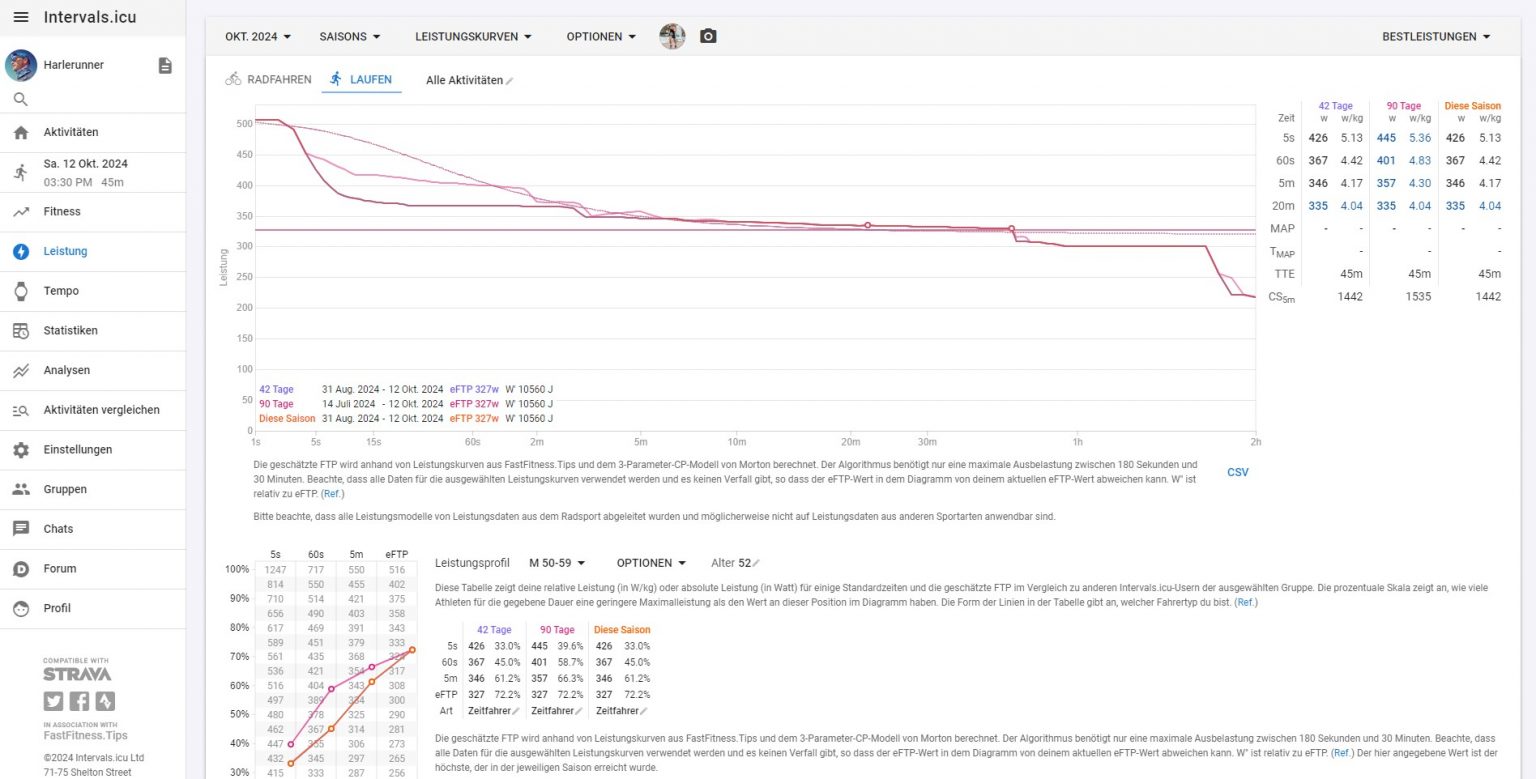
Task: Click the camera icon in the toolbar
Action: coord(709,36)
